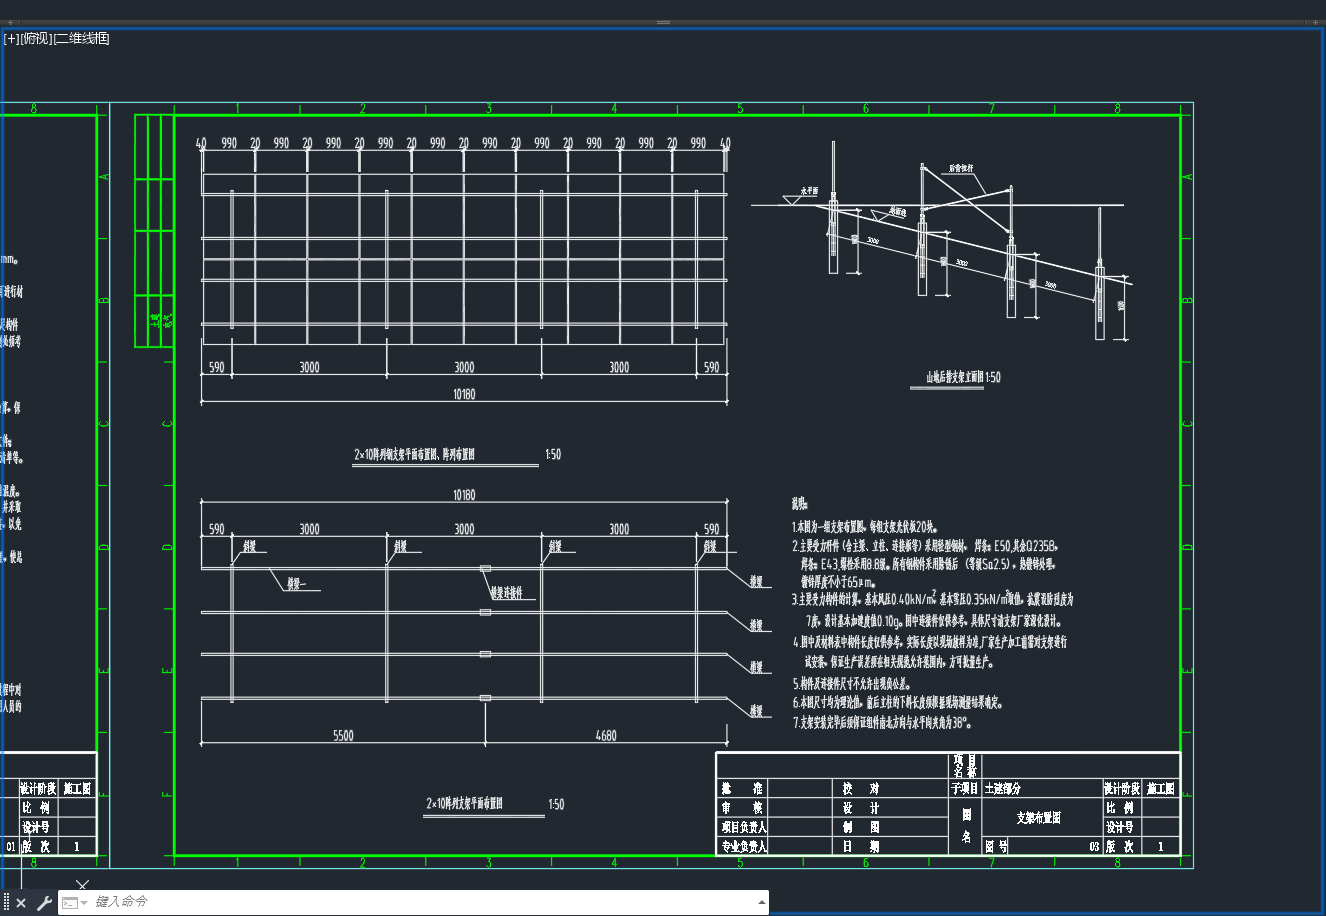Screen dimensions: 1326x916
Task: Select the 镀锌连接件 label in lower plan
Action: [506, 593]
